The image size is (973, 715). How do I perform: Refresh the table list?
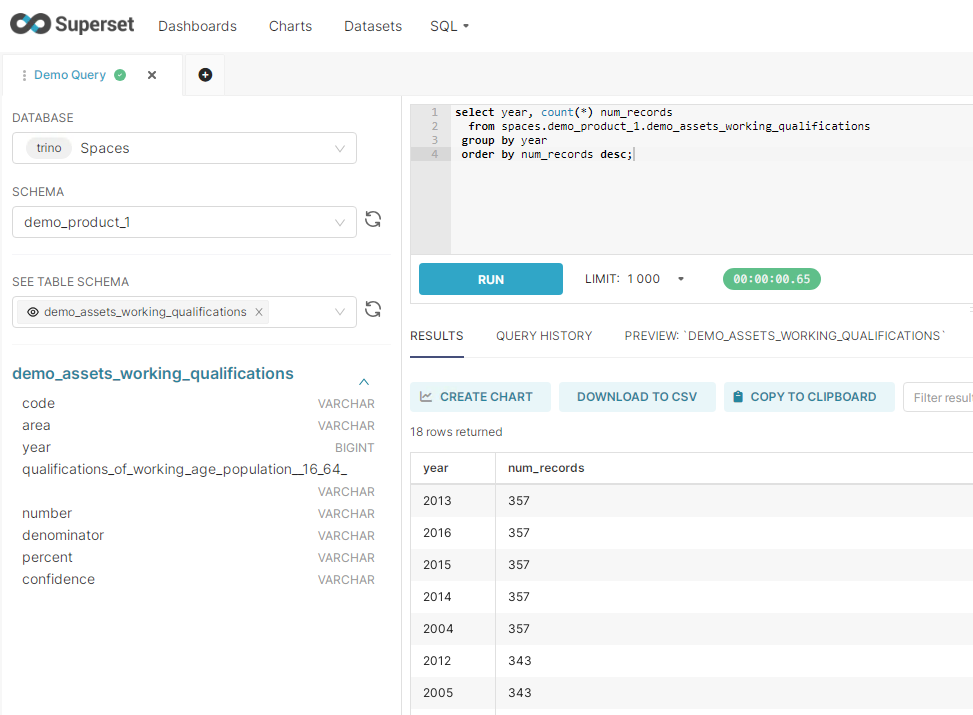[373, 310]
